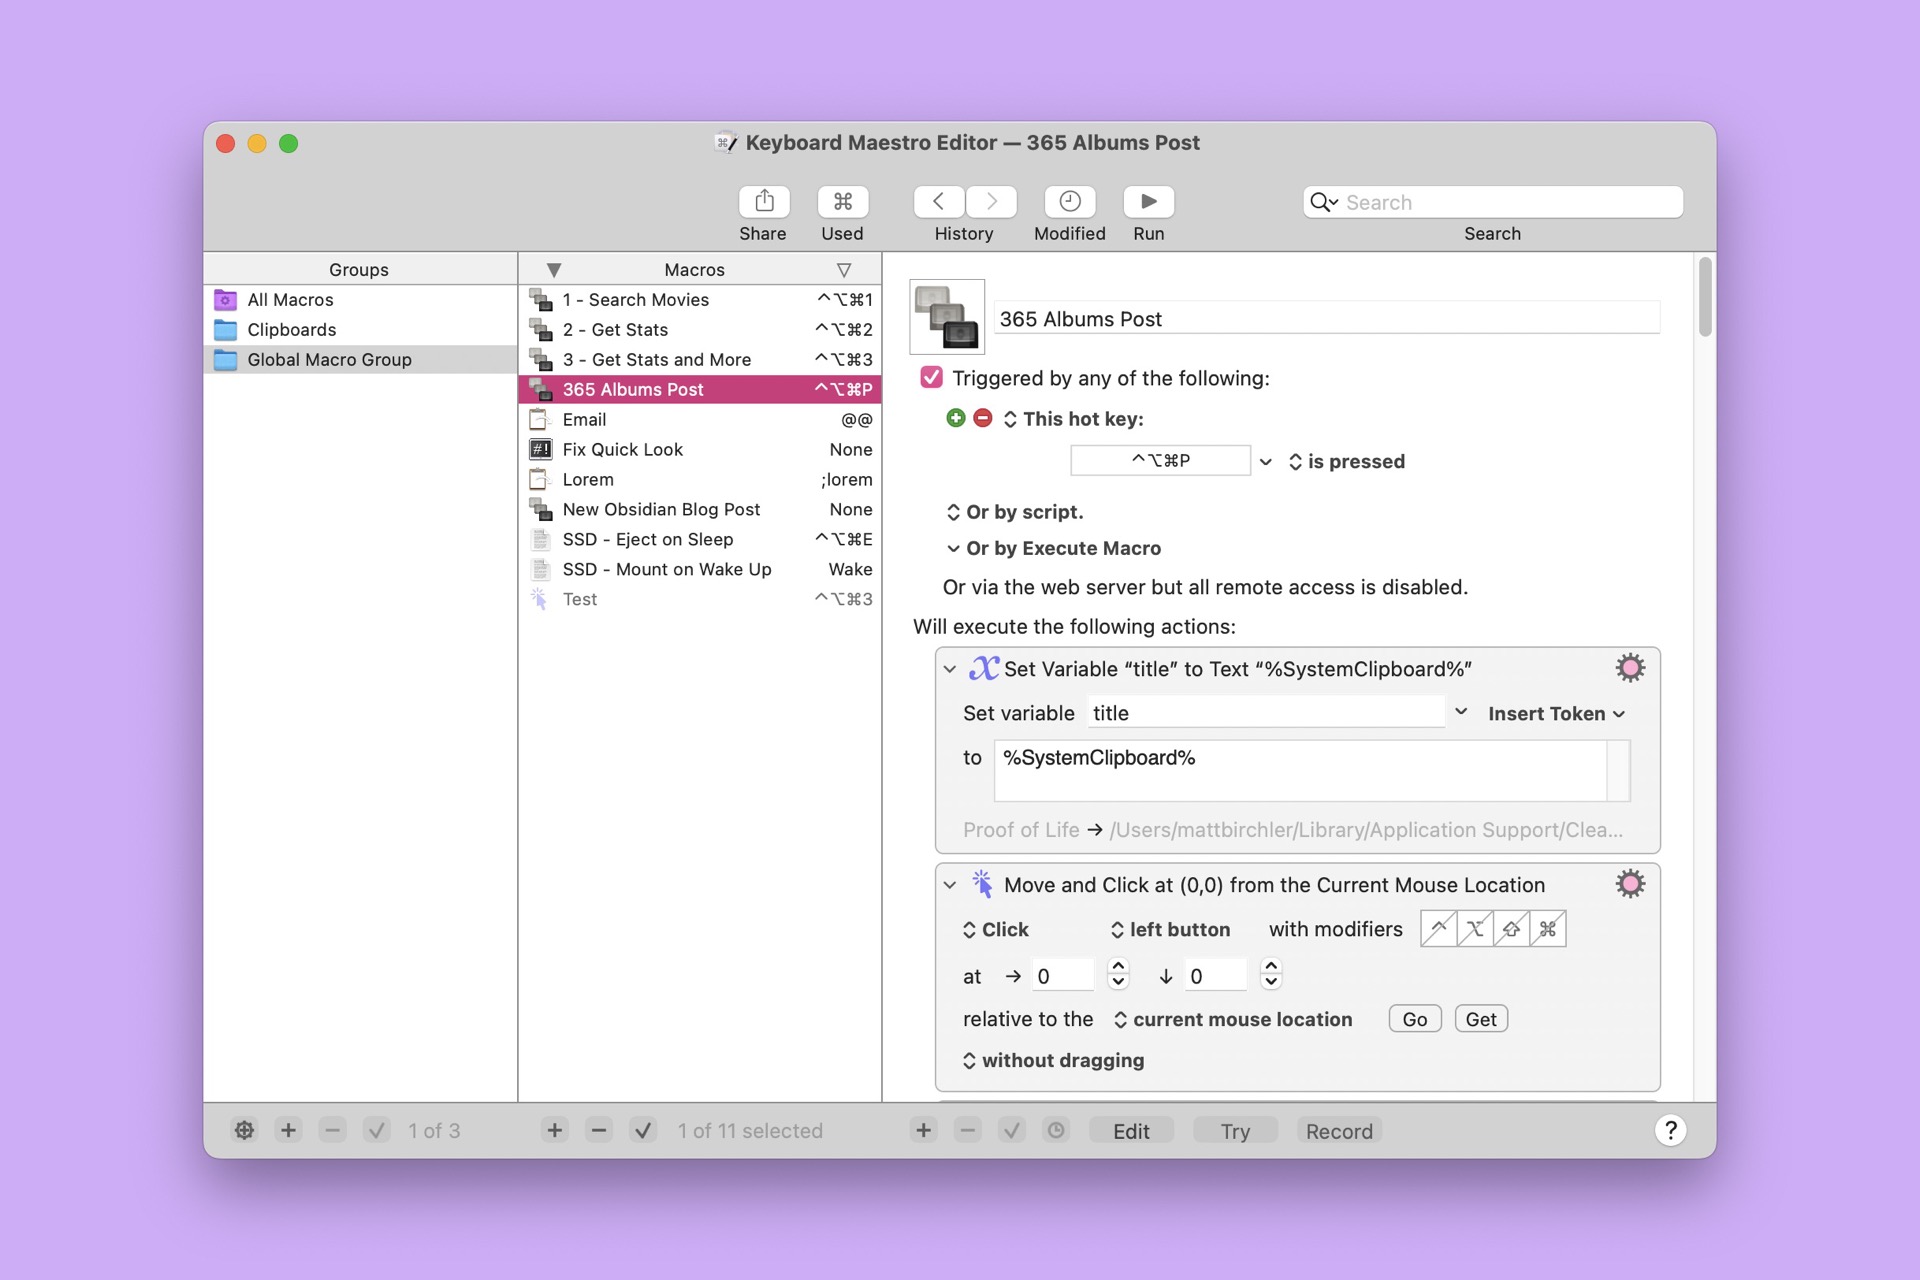The image size is (1920, 1280).
Task: Select the Global Macro Group
Action: coord(360,360)
